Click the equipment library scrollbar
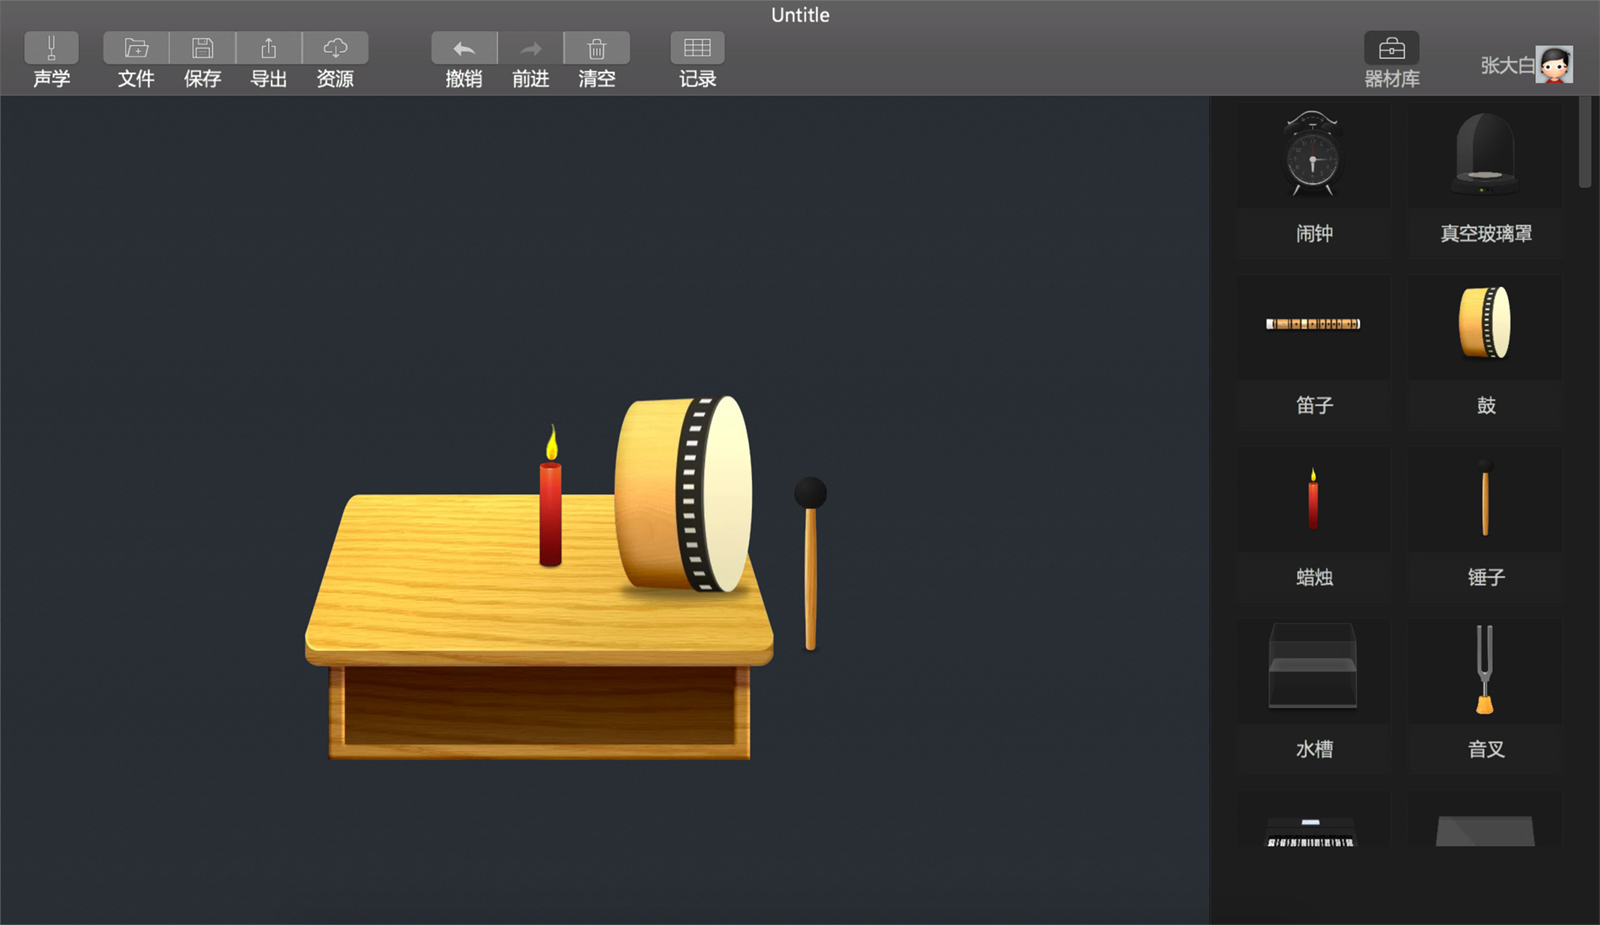 (x=1585, y=142)
